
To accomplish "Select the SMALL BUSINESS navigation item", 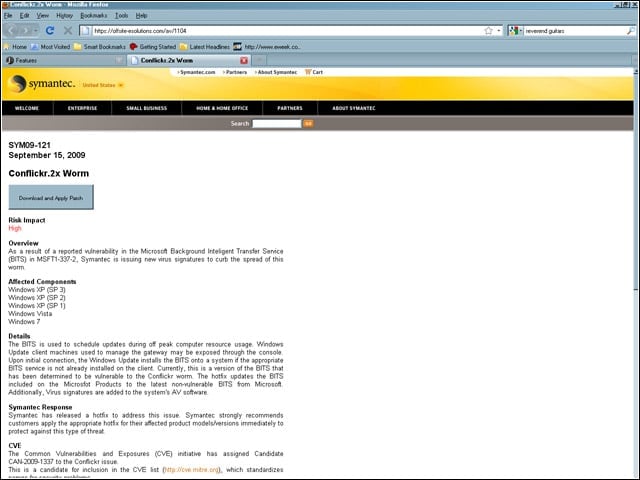I will tap(147, 108).
